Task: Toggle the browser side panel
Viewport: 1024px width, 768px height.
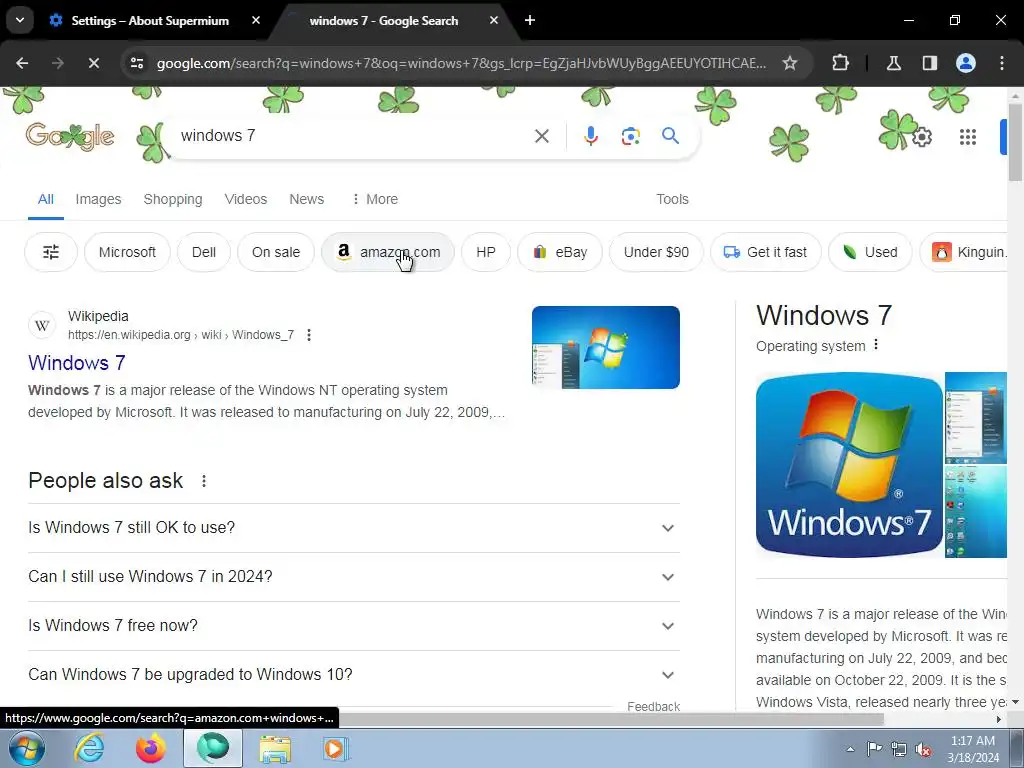Action: (x=929, y=63)
